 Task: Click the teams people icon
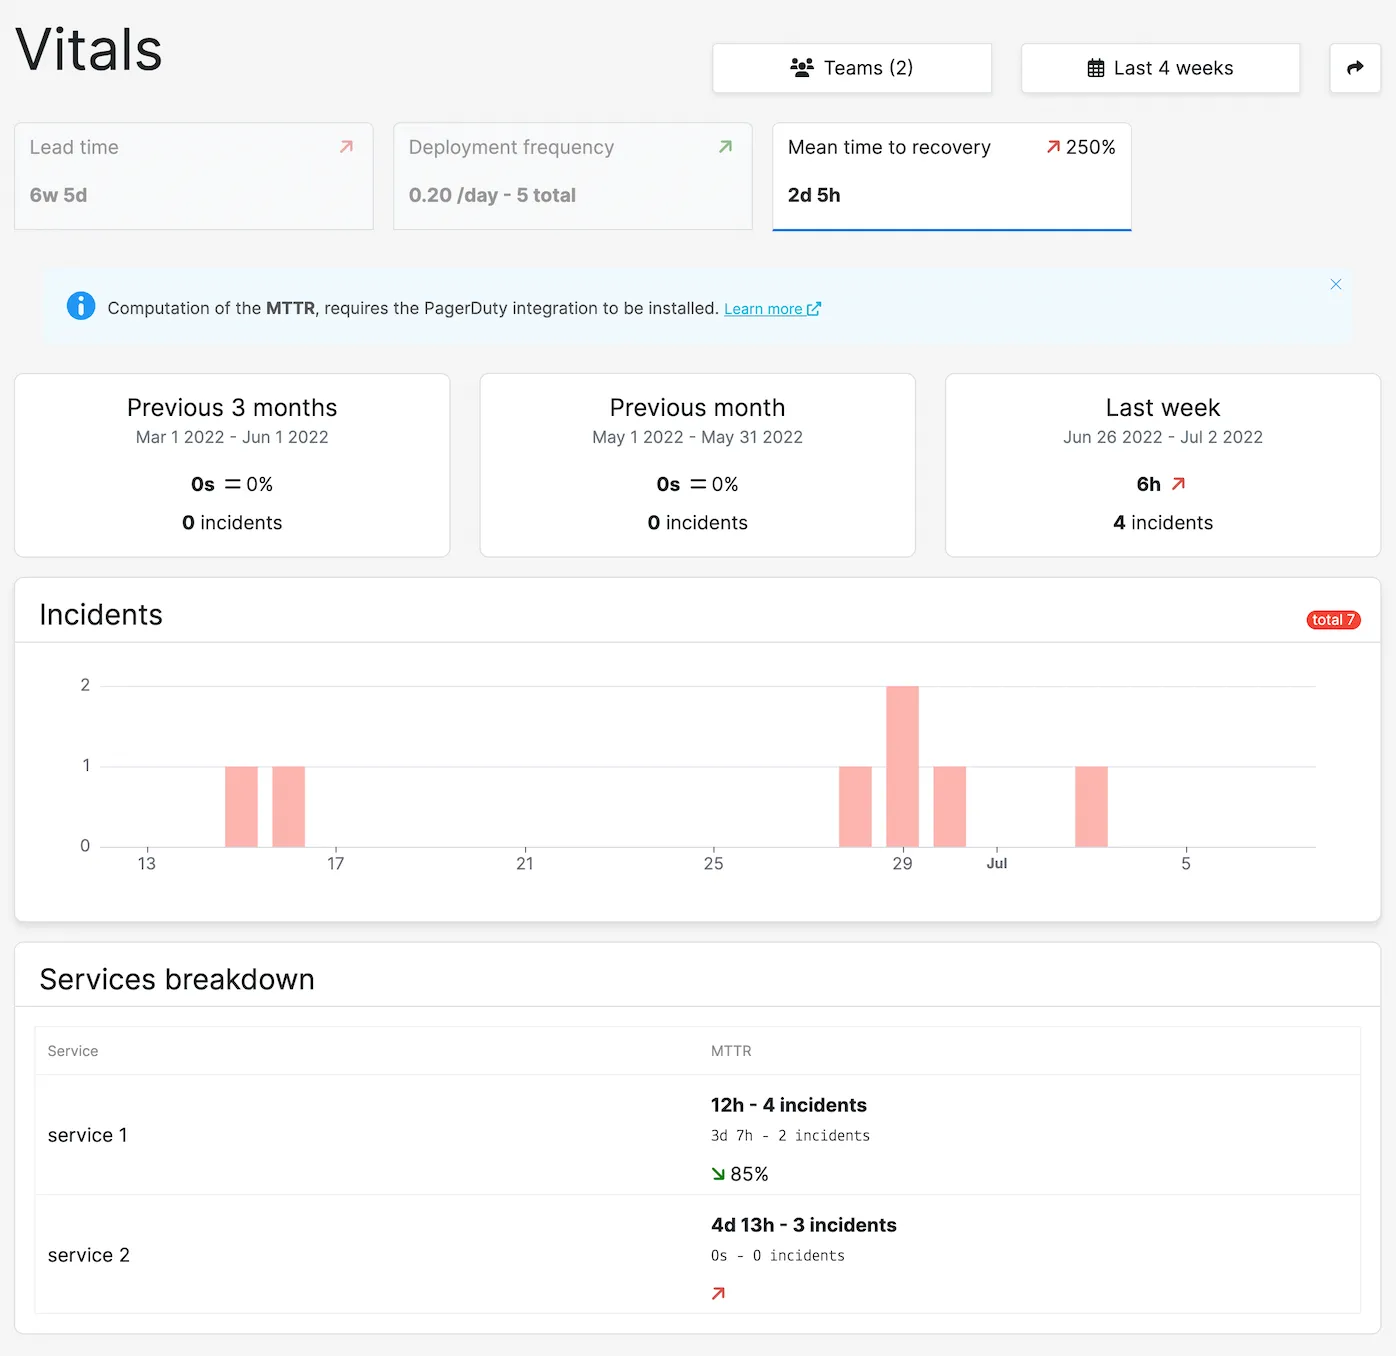(802, 68)
